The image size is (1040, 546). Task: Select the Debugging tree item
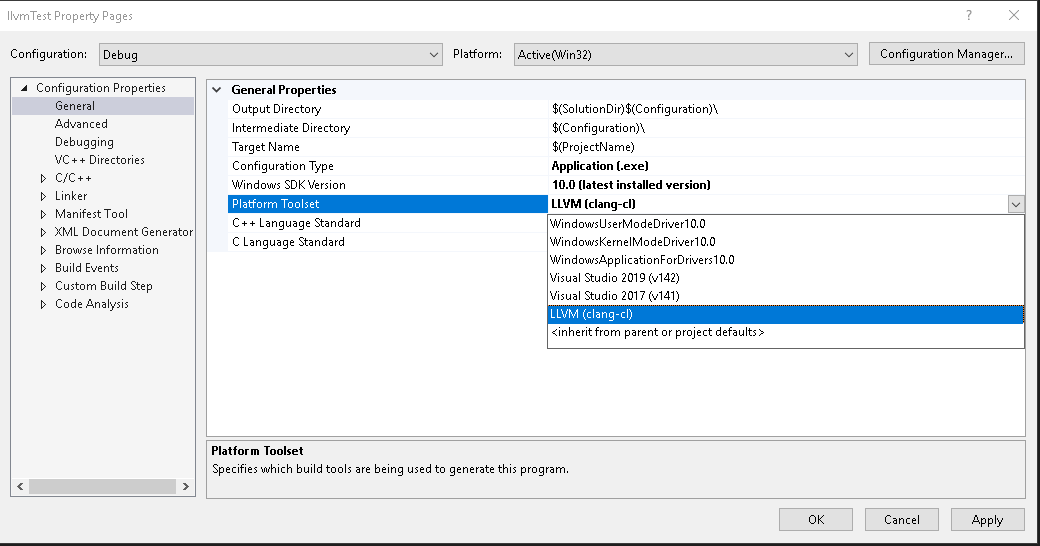[x=84, y=141]
